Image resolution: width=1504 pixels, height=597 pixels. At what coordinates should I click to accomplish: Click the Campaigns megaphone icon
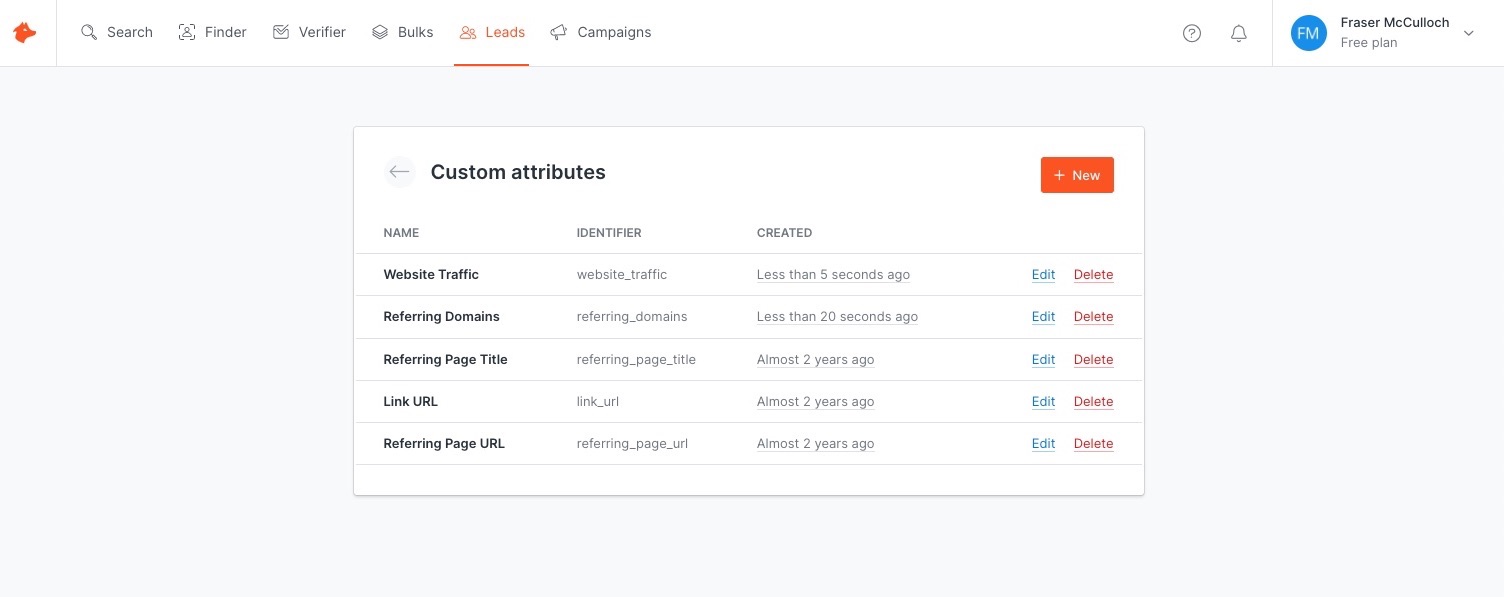pyautogui.click(x=559, y=32)
